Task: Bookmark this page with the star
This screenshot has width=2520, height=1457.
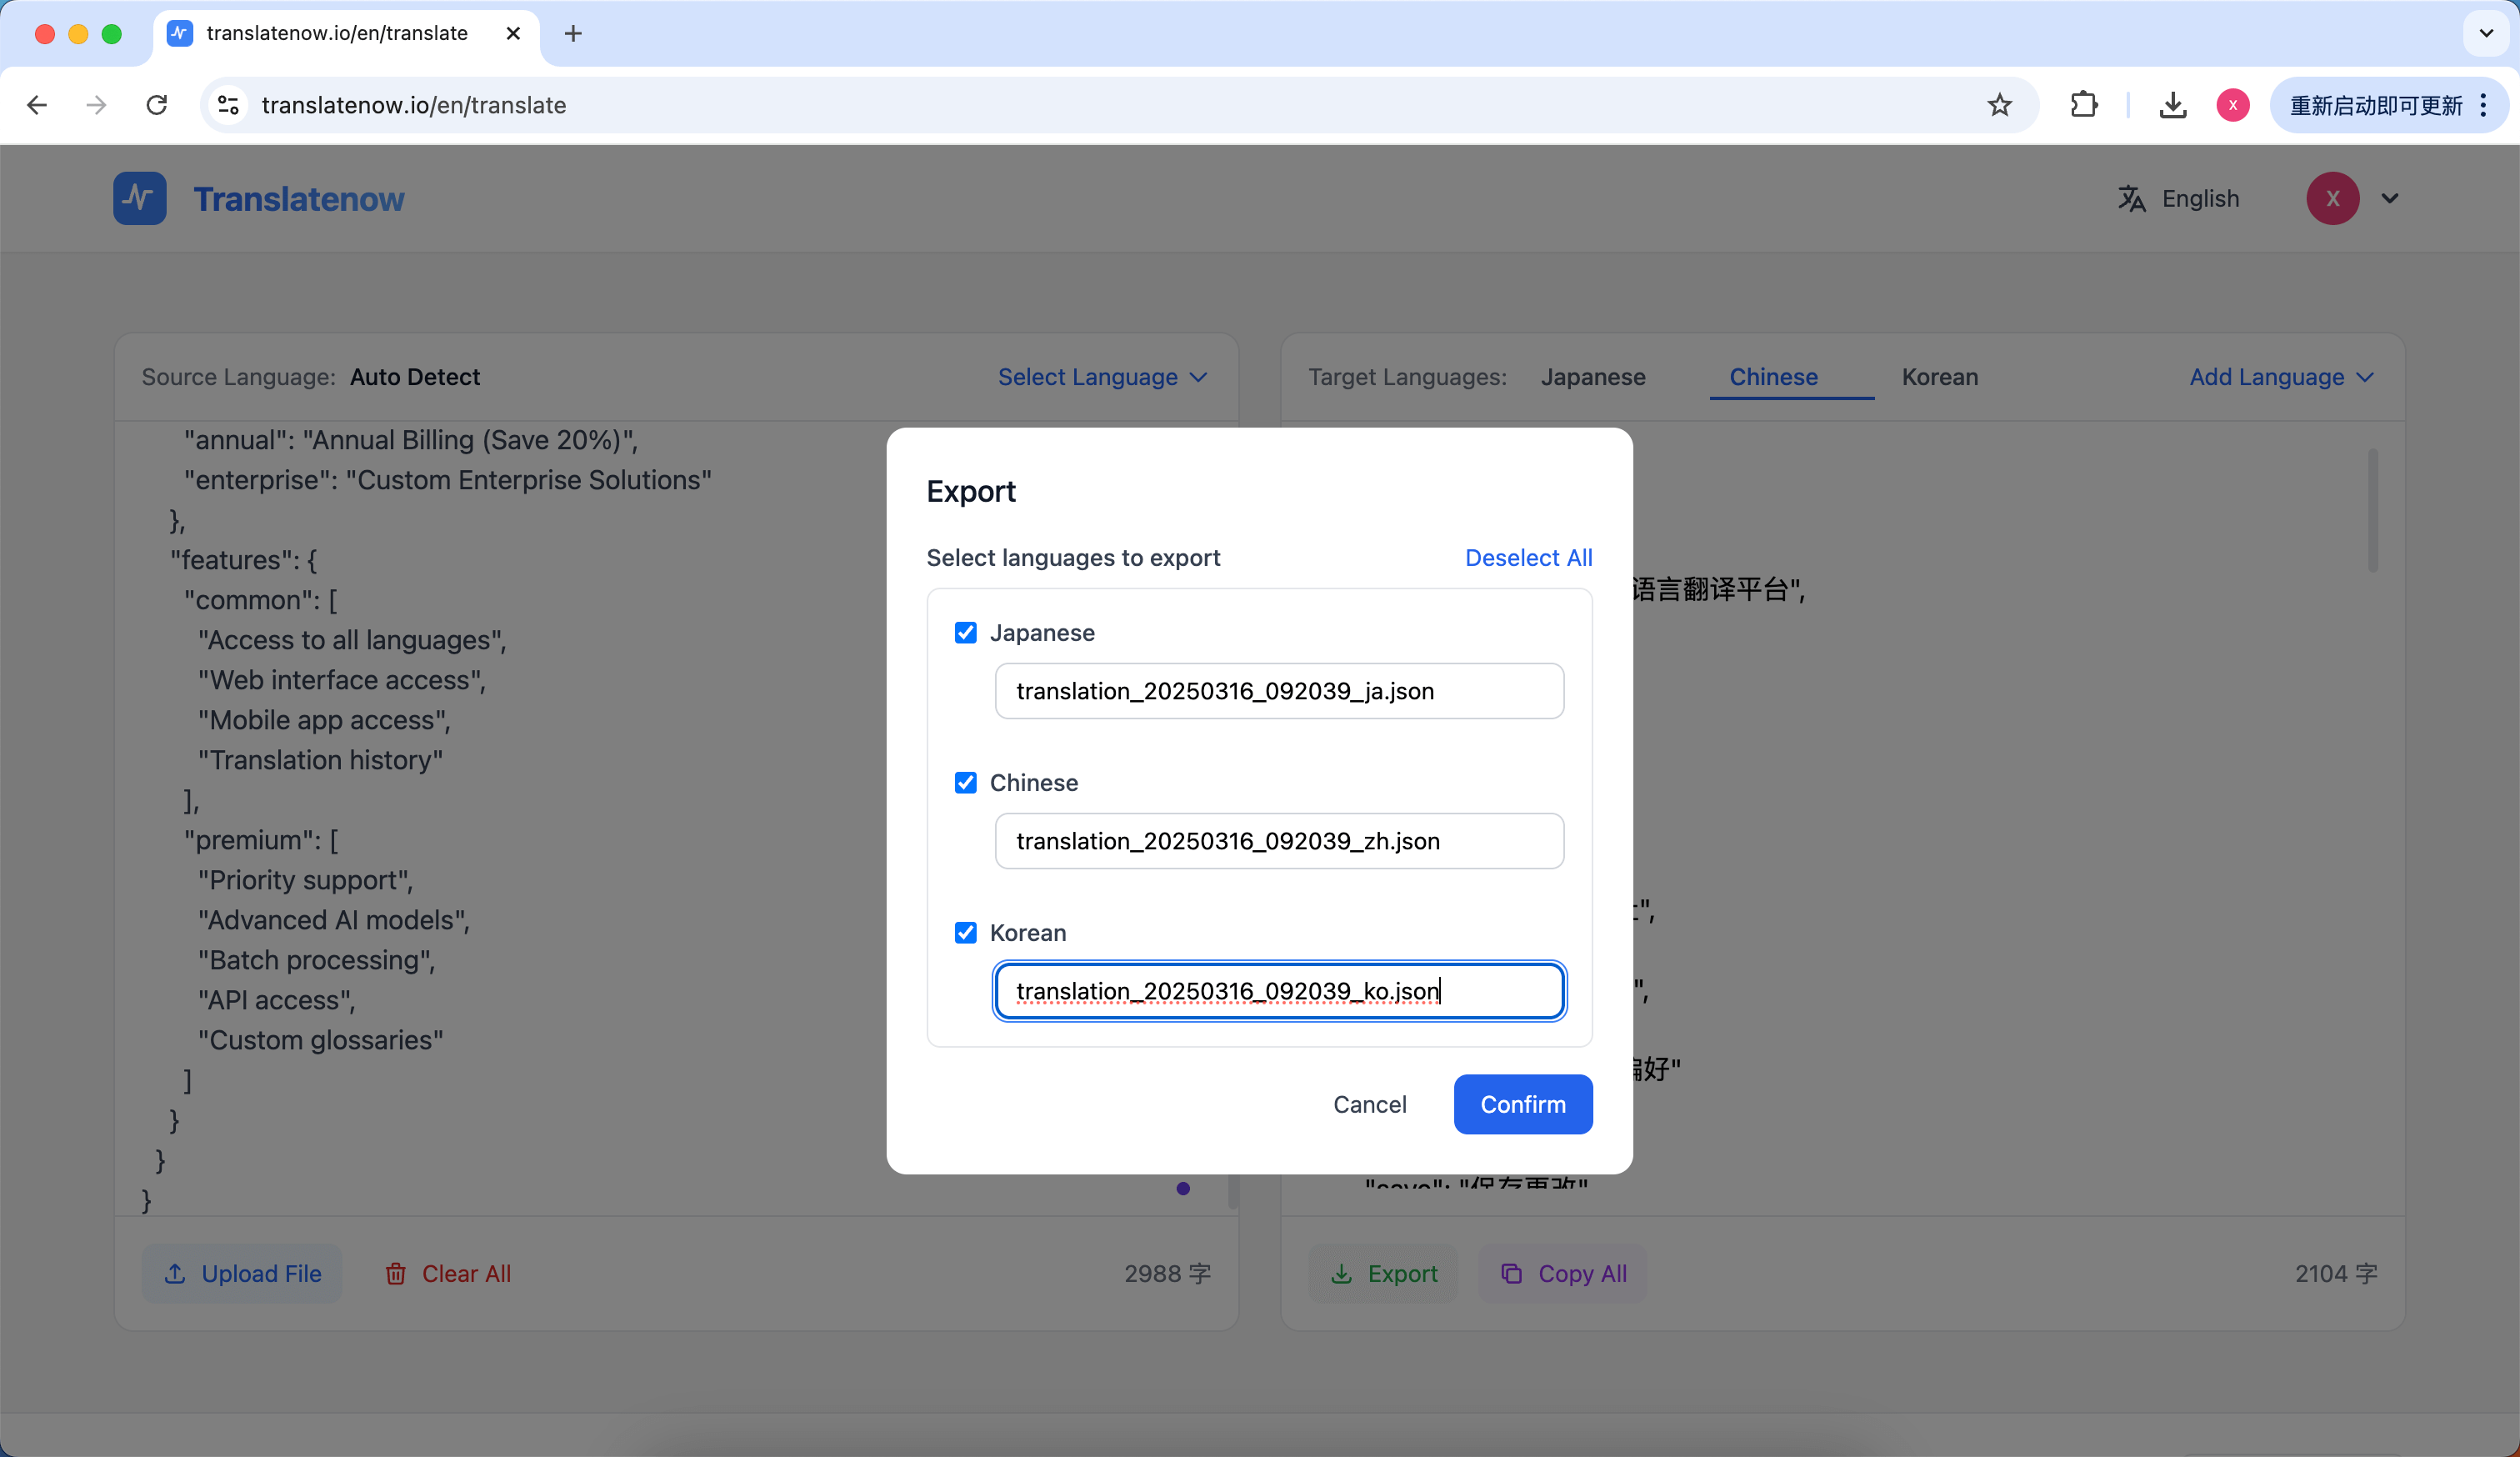Action: point(1999,105)
